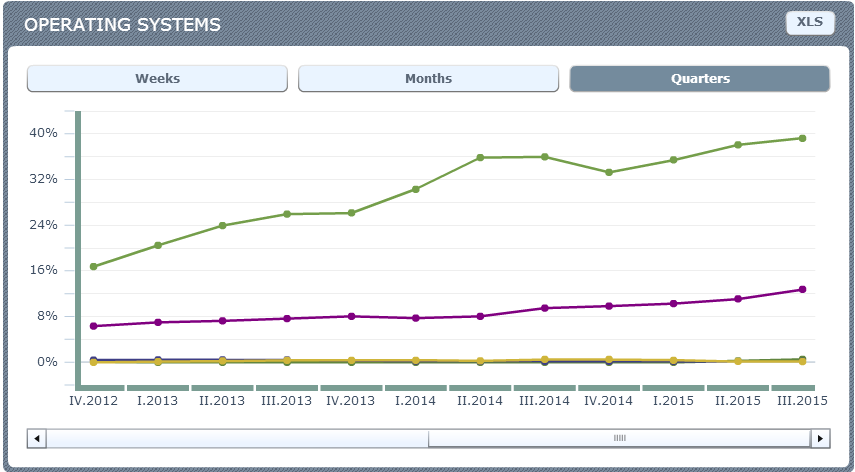Click green line data point at I.2014
The image size is (855, 472).
(x=415, y=189)
